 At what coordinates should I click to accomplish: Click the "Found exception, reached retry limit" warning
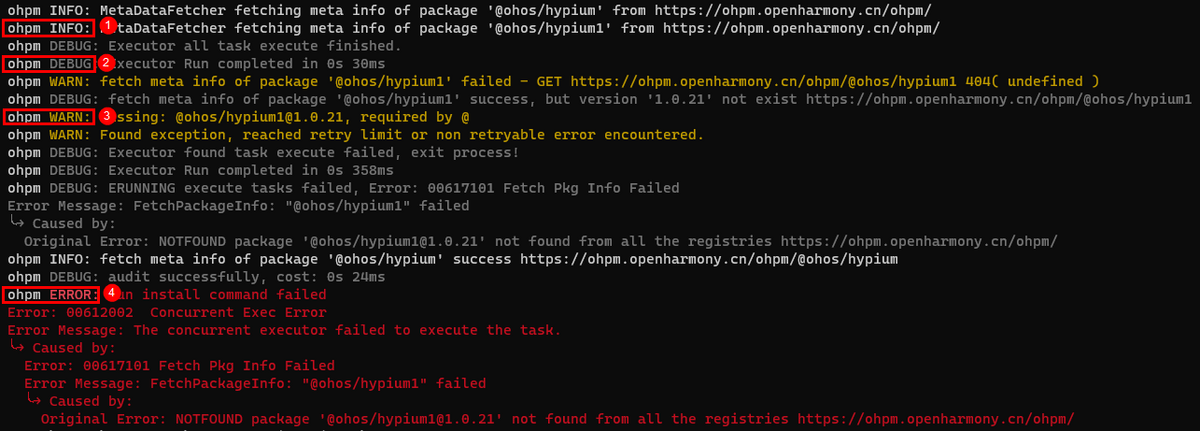[x=393, y=135]
